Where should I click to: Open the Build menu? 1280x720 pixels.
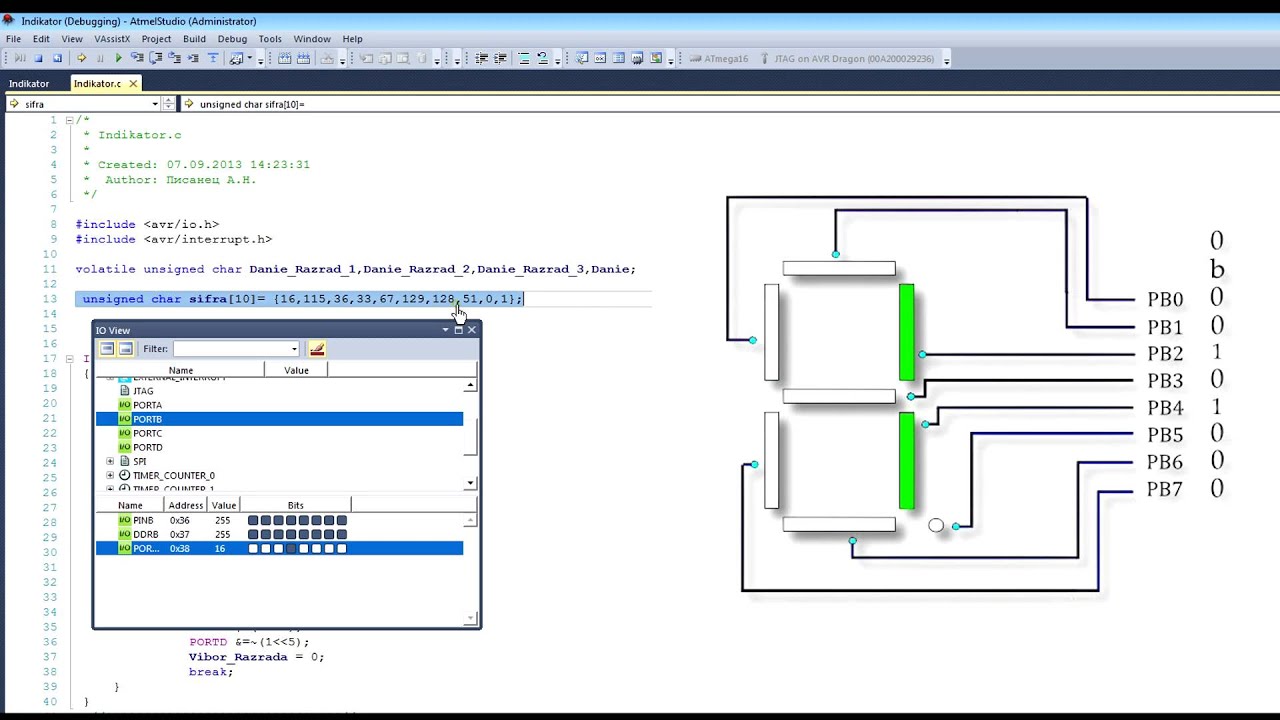194,39
